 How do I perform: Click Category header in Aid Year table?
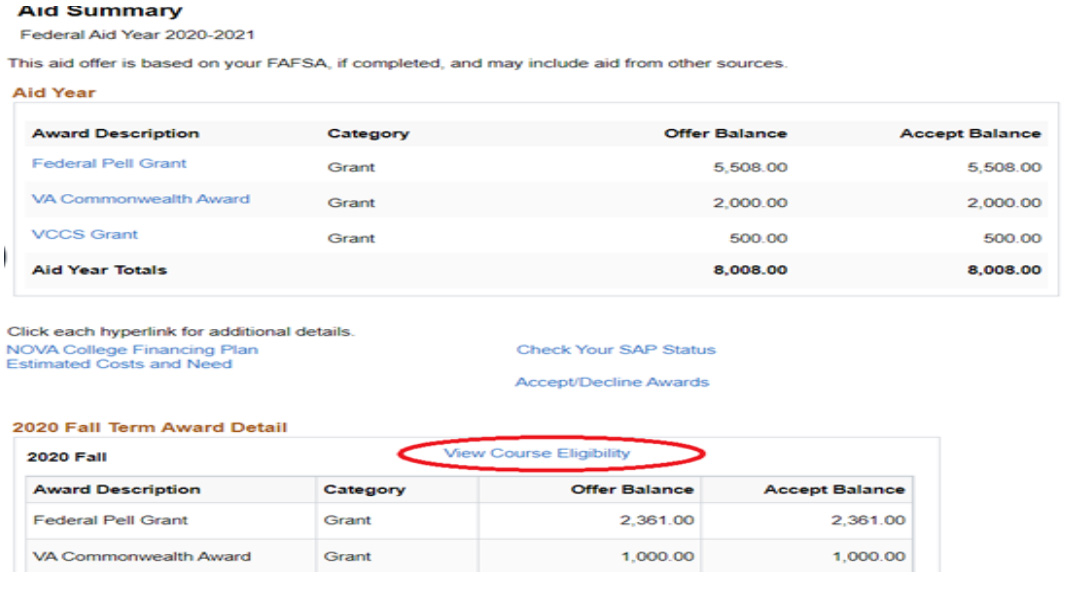(x=368, y=133)
